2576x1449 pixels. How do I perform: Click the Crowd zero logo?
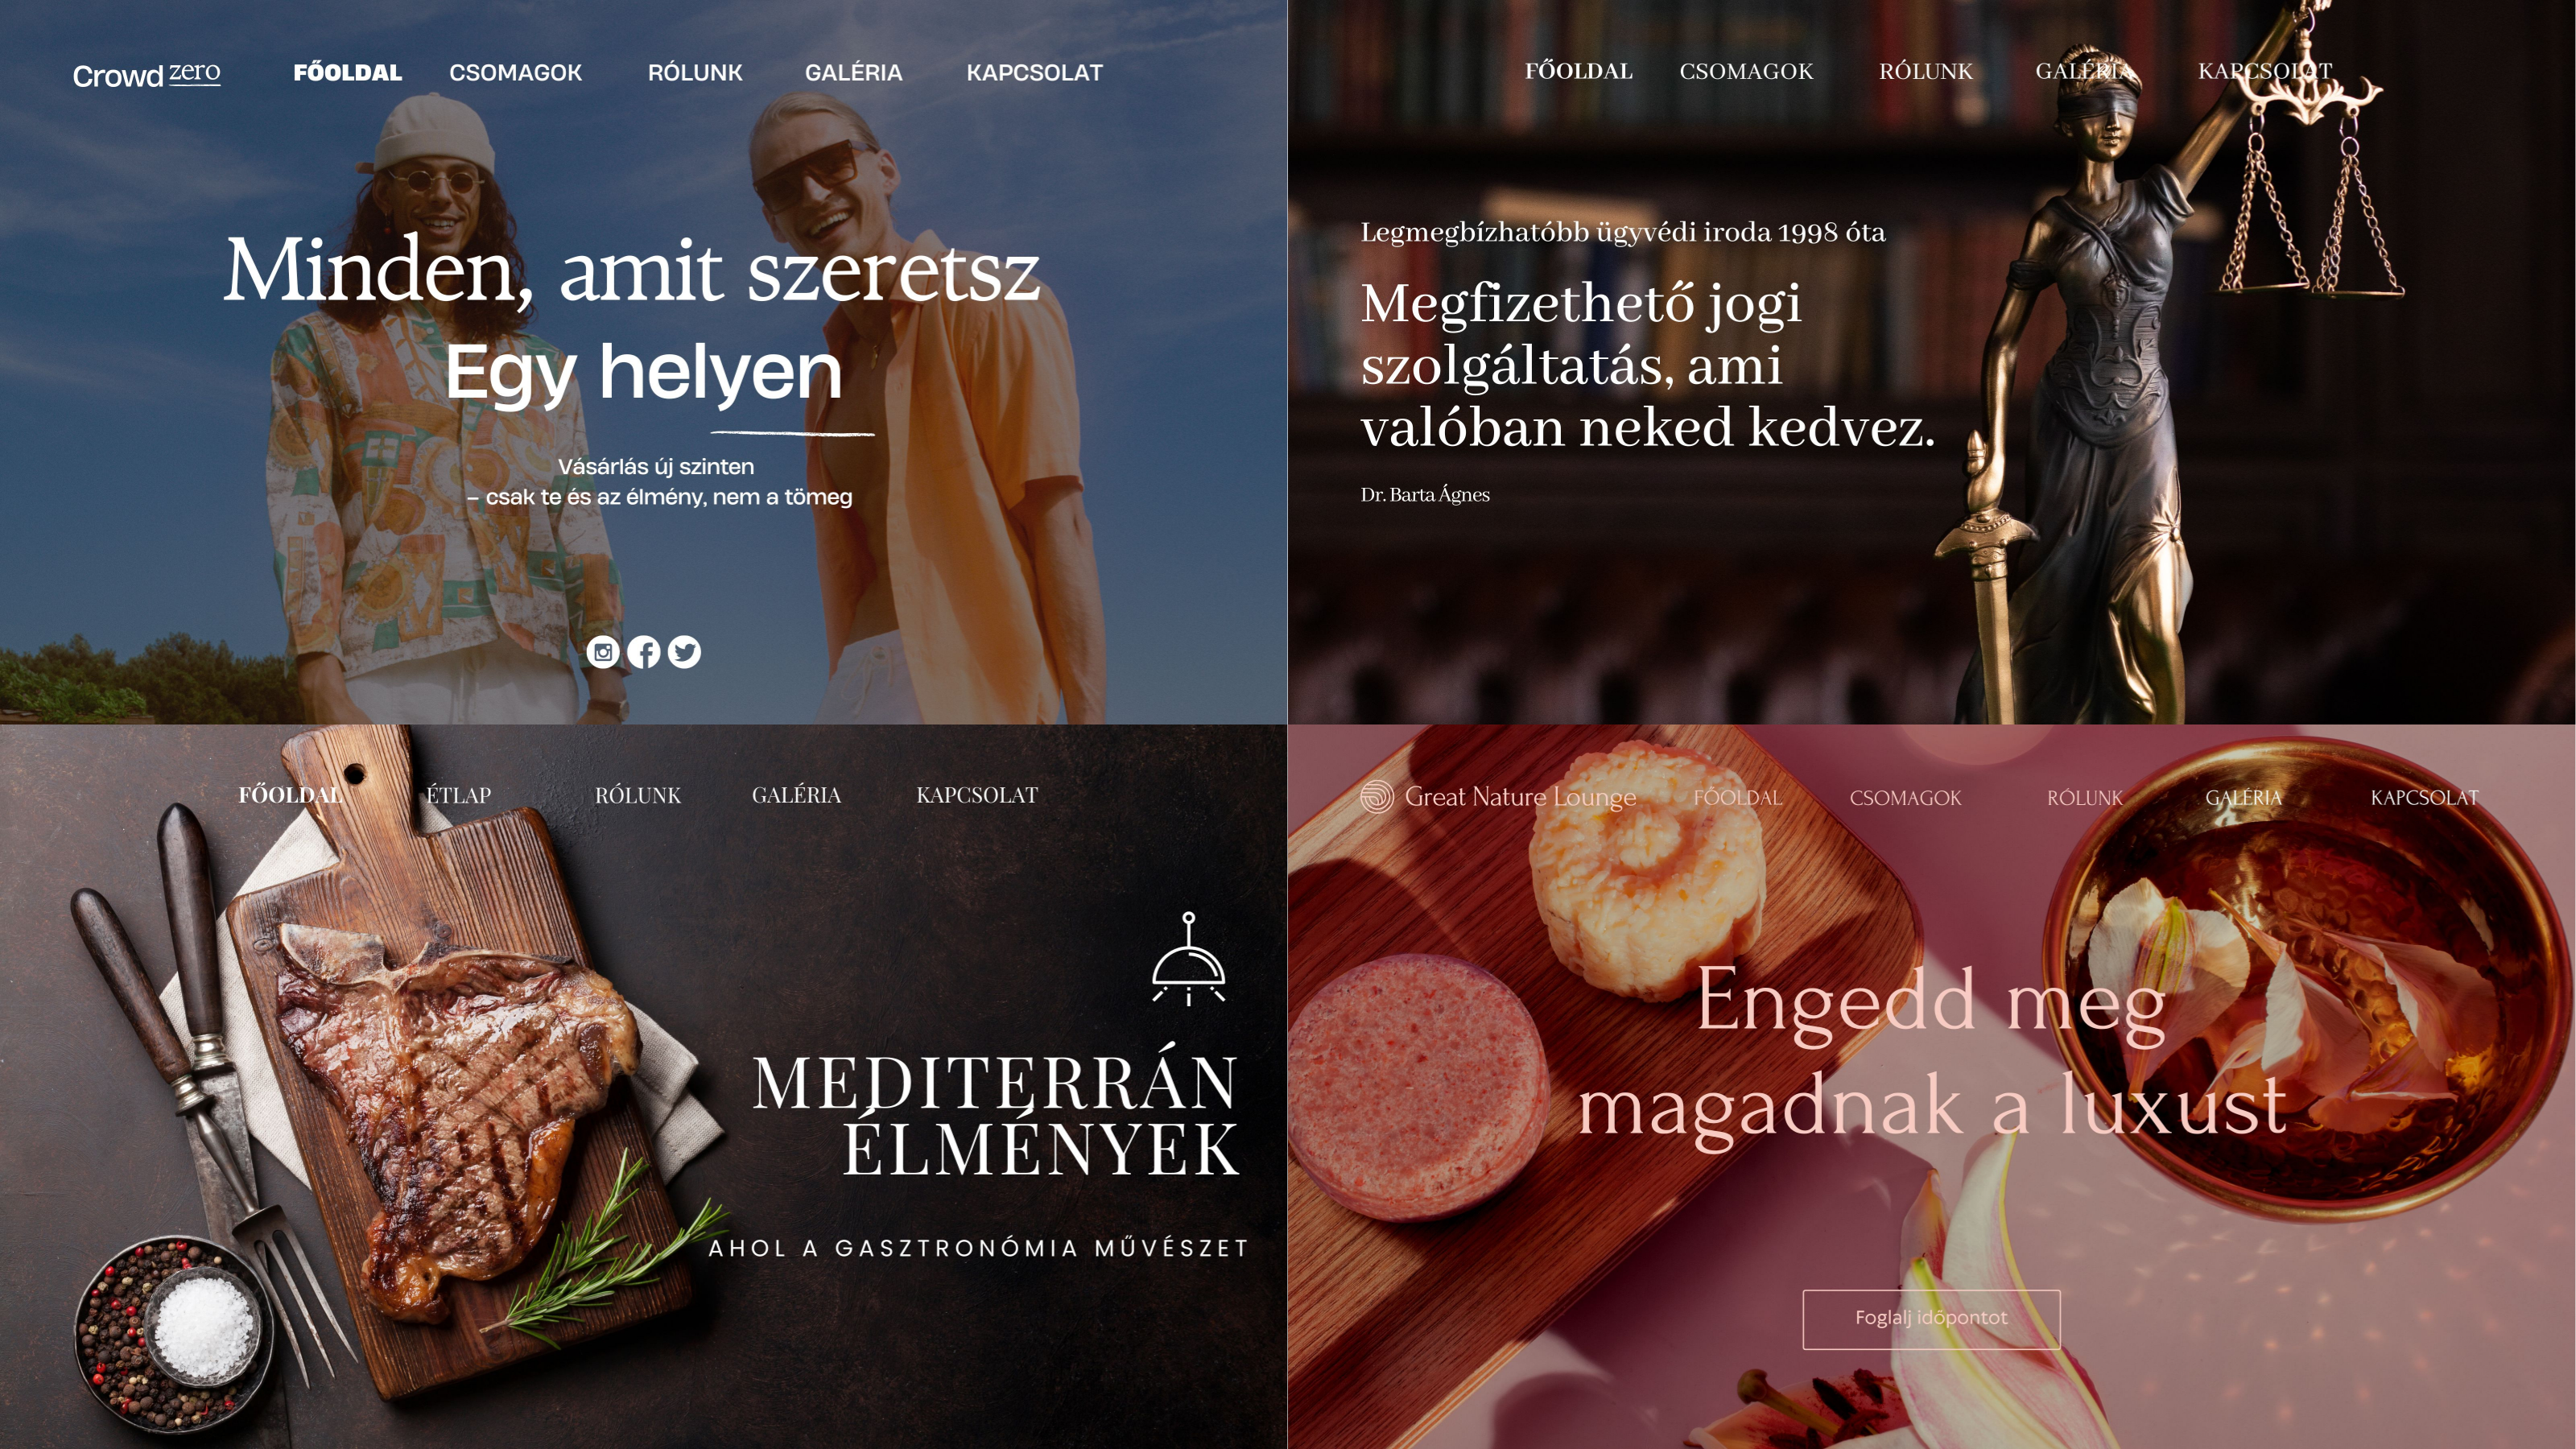[x=147, y=74]
